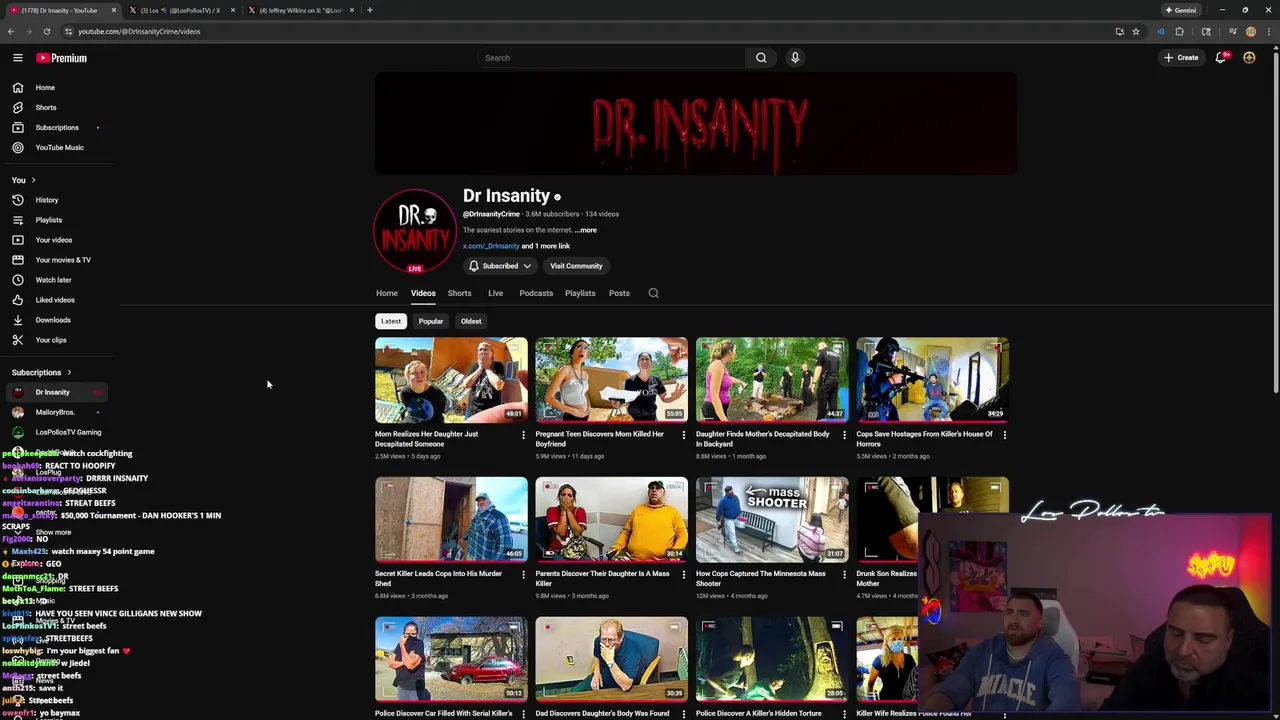Open Gemini in Chrome
The image size is (1280, 720).
[1180, 10]
